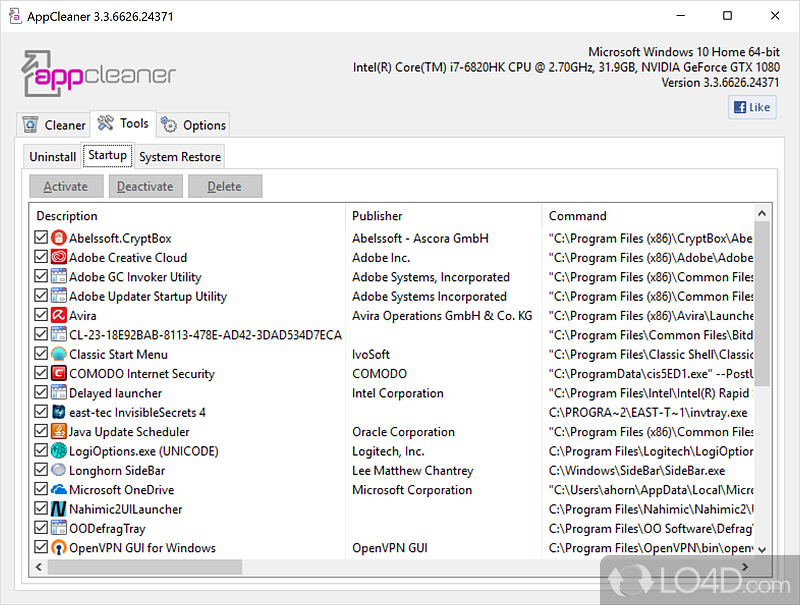The image size is (800, 605).
Task: Click the Abelssoft.CryptBox icon
Action: [x=58, y=239]
